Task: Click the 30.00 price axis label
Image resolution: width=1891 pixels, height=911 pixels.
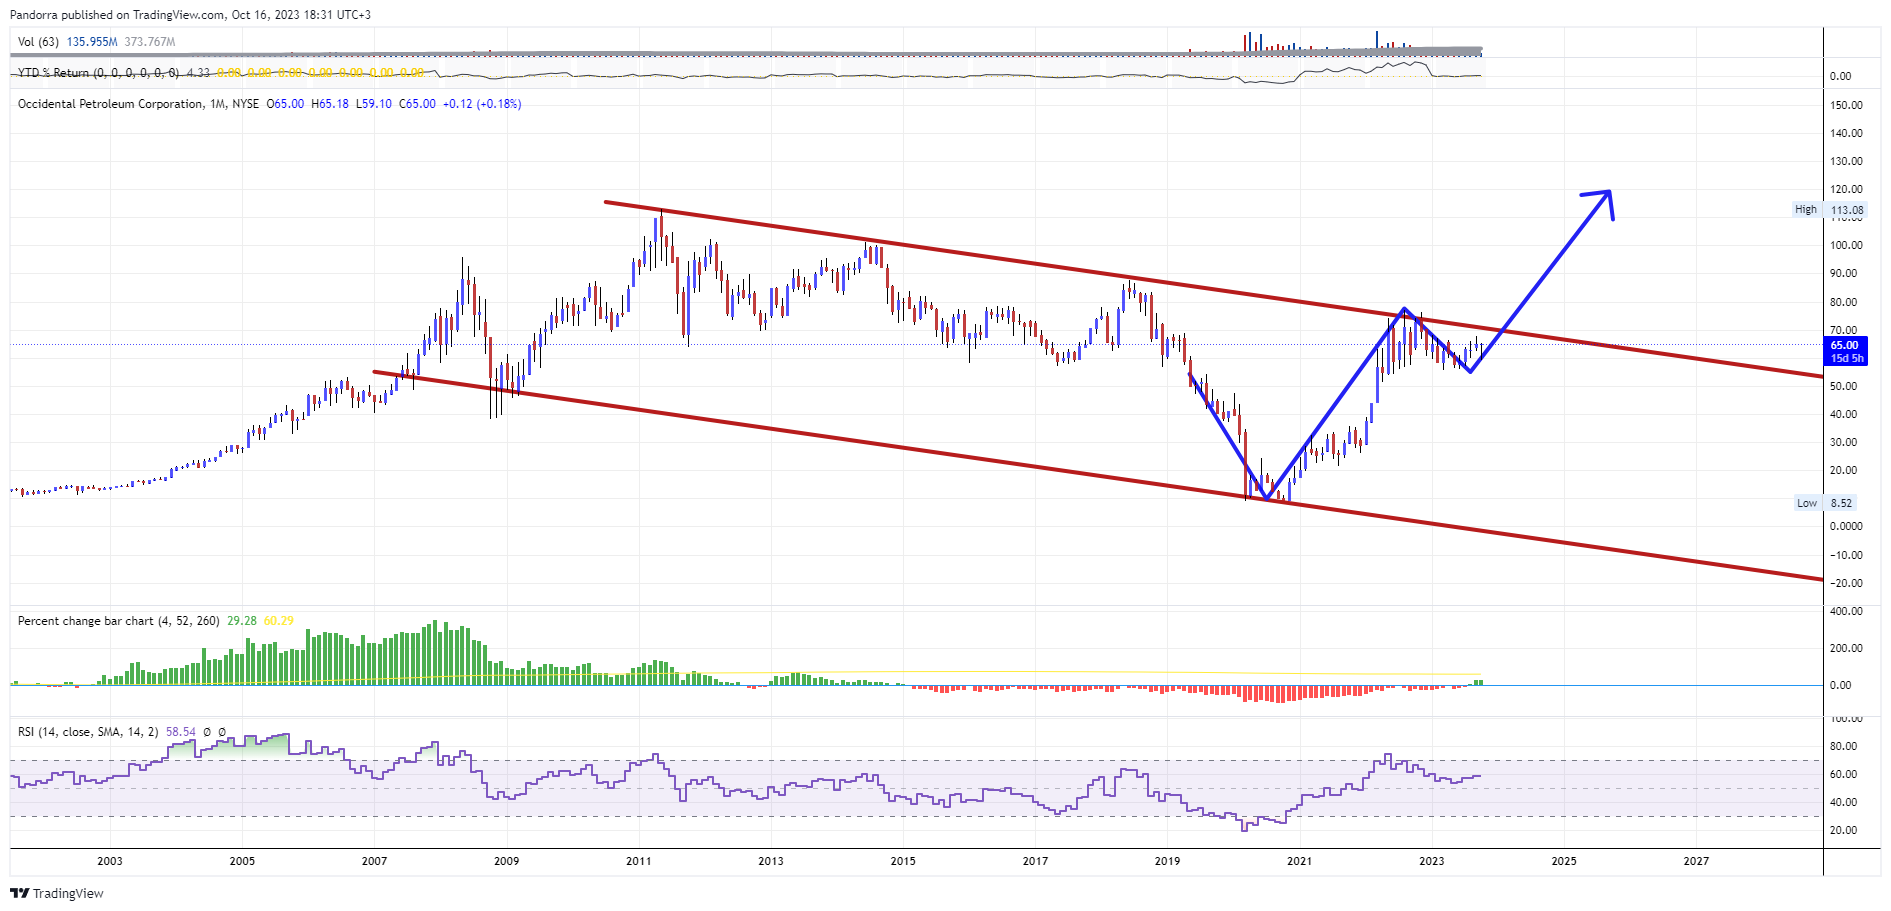Action: (1843, 442)
